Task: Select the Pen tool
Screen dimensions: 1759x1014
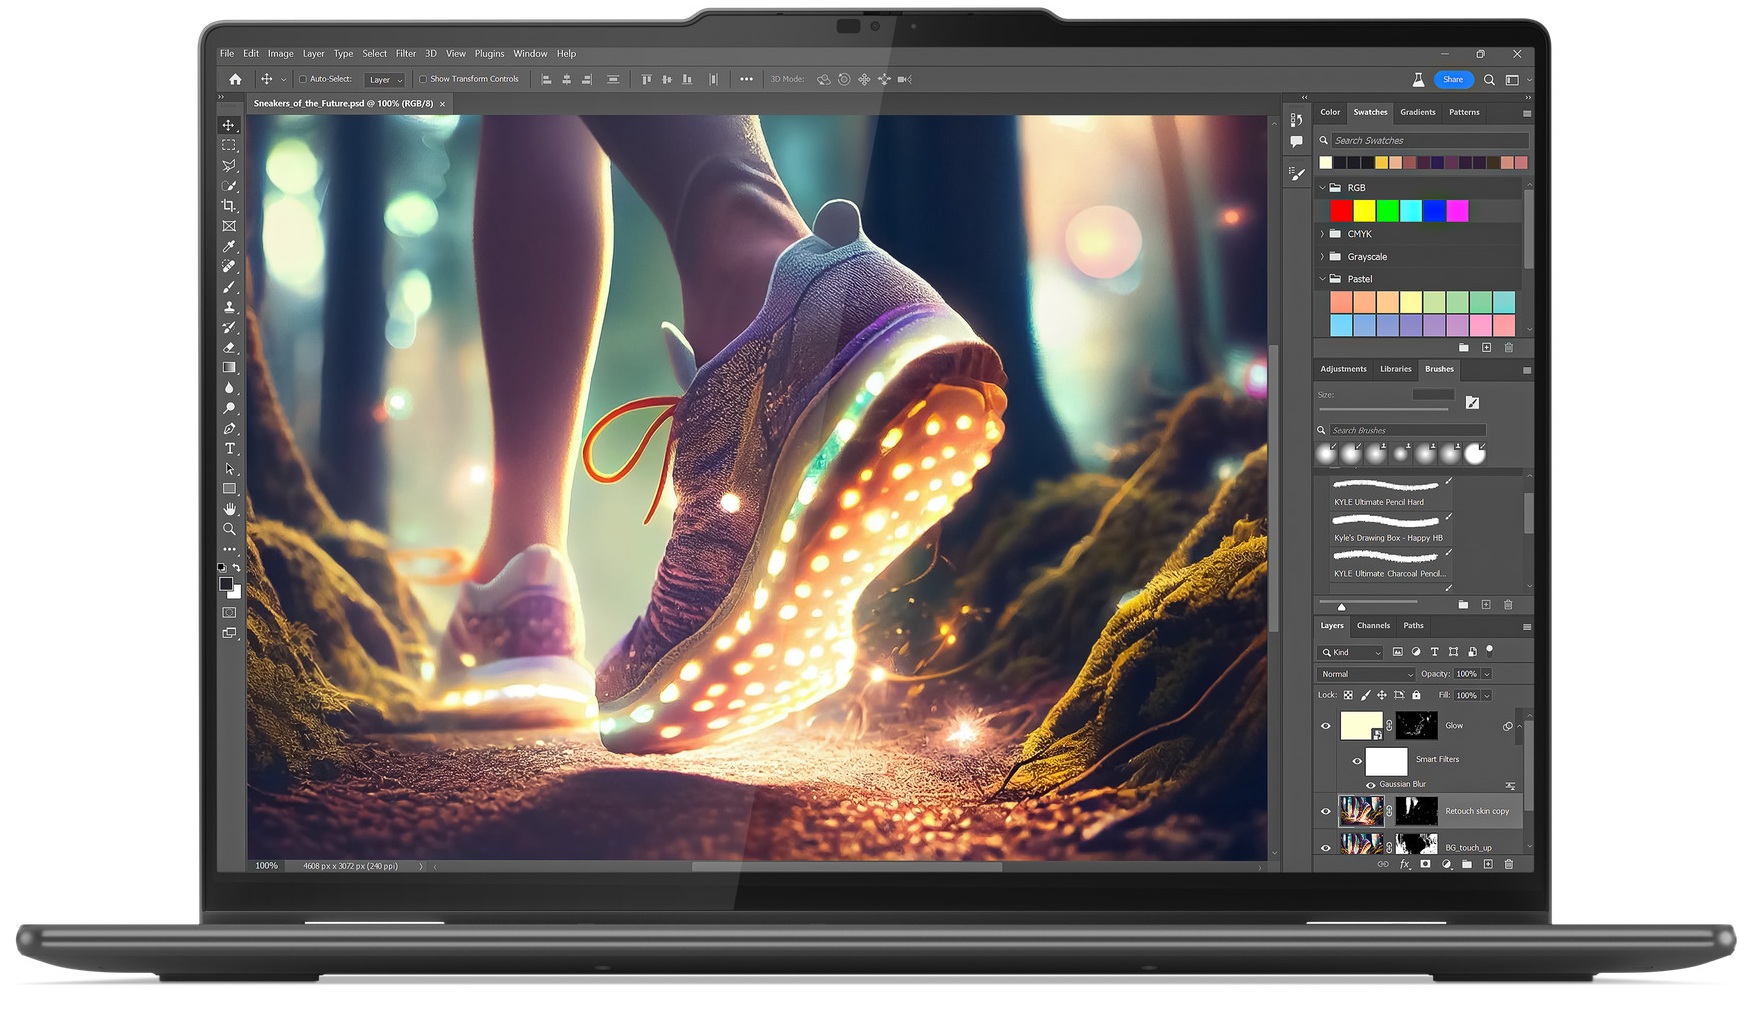Action: click(229, 428)
